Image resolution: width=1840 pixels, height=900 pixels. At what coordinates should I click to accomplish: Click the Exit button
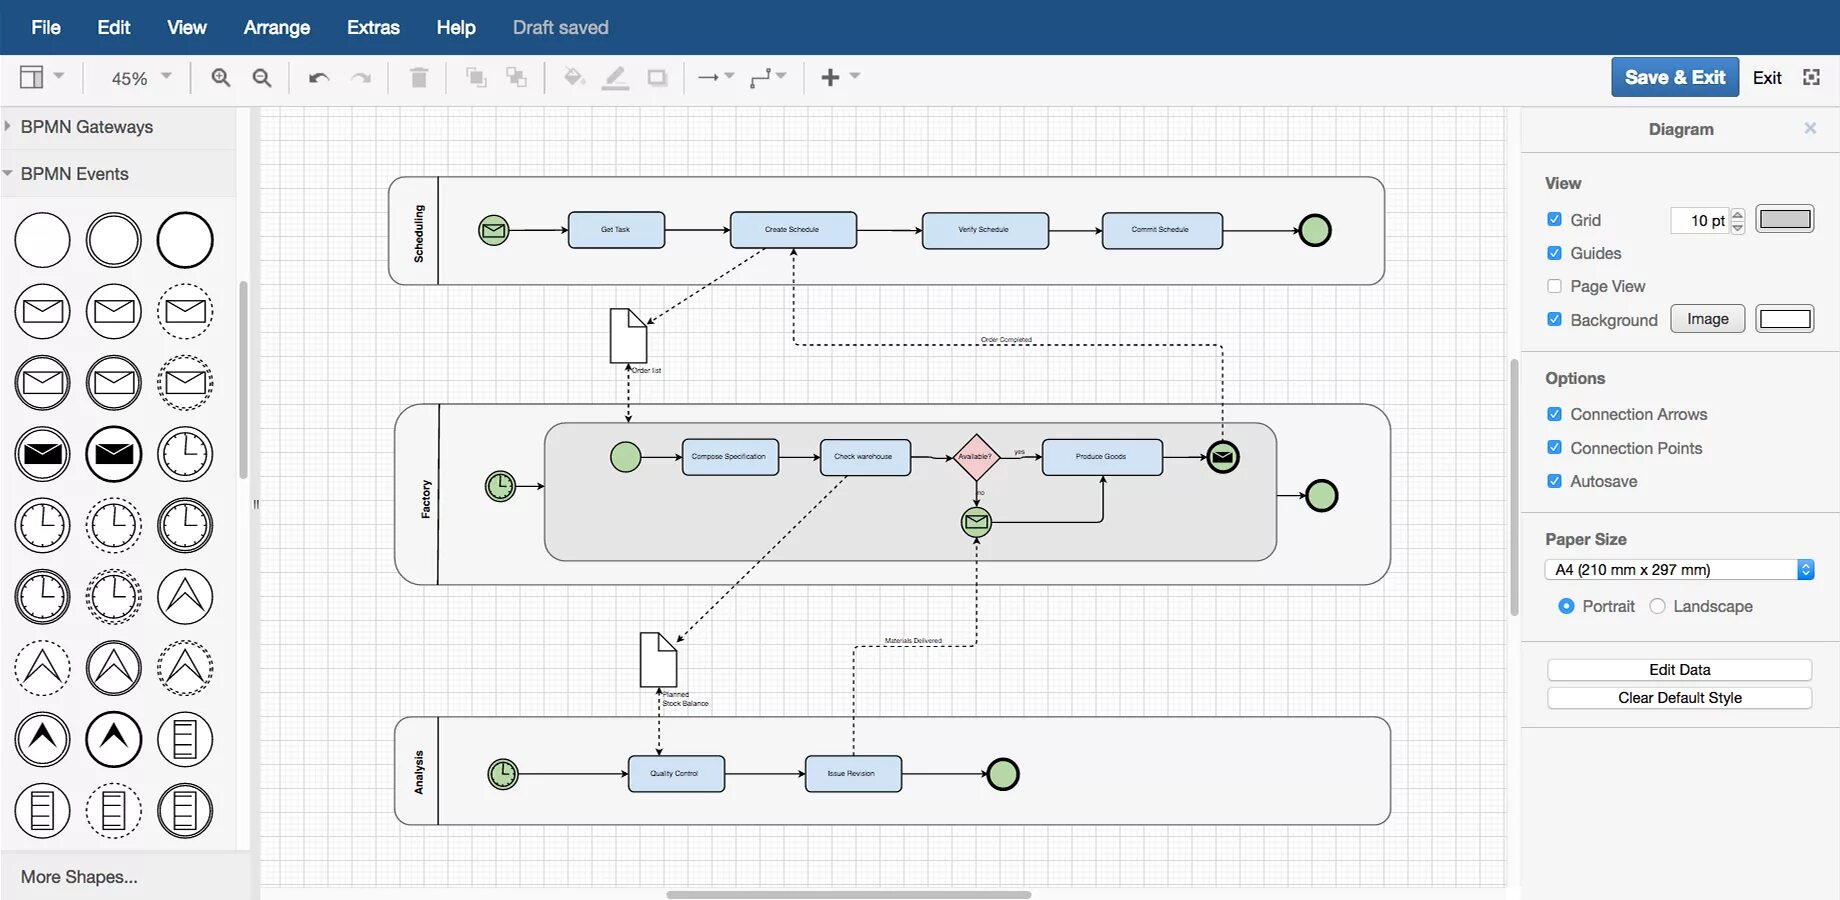click(x=1767, y=78)
